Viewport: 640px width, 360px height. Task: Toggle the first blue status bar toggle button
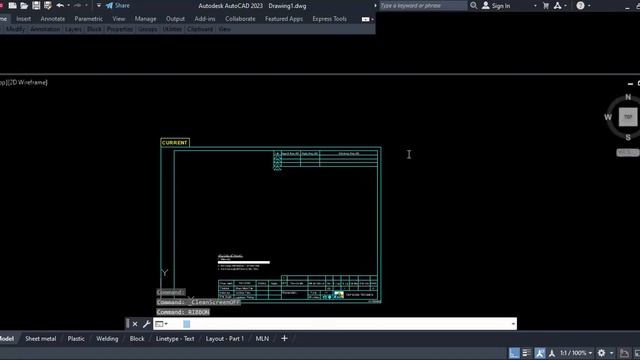click(x=514, y=353)
